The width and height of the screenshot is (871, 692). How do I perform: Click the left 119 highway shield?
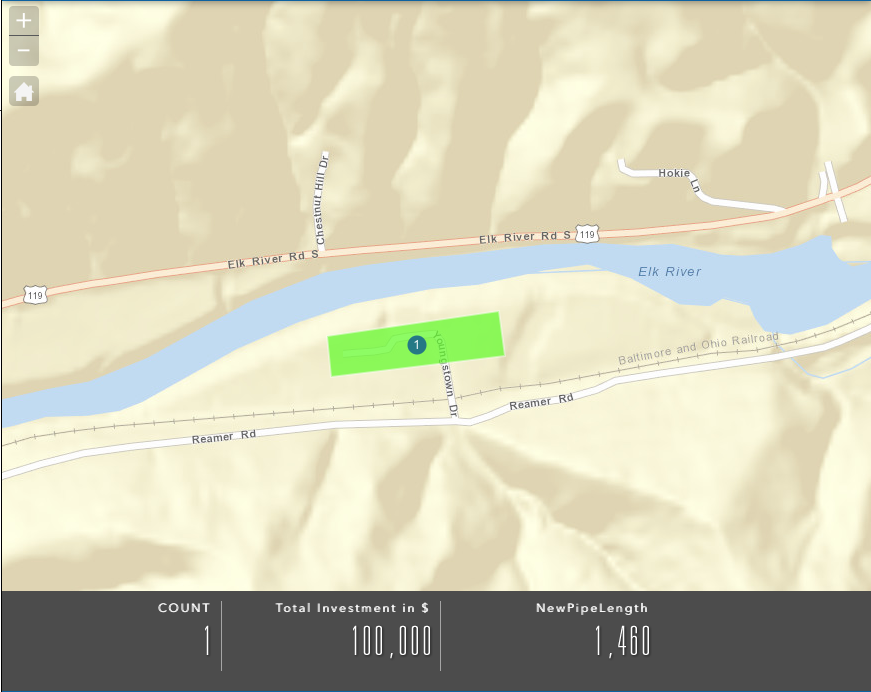[35, 295]
